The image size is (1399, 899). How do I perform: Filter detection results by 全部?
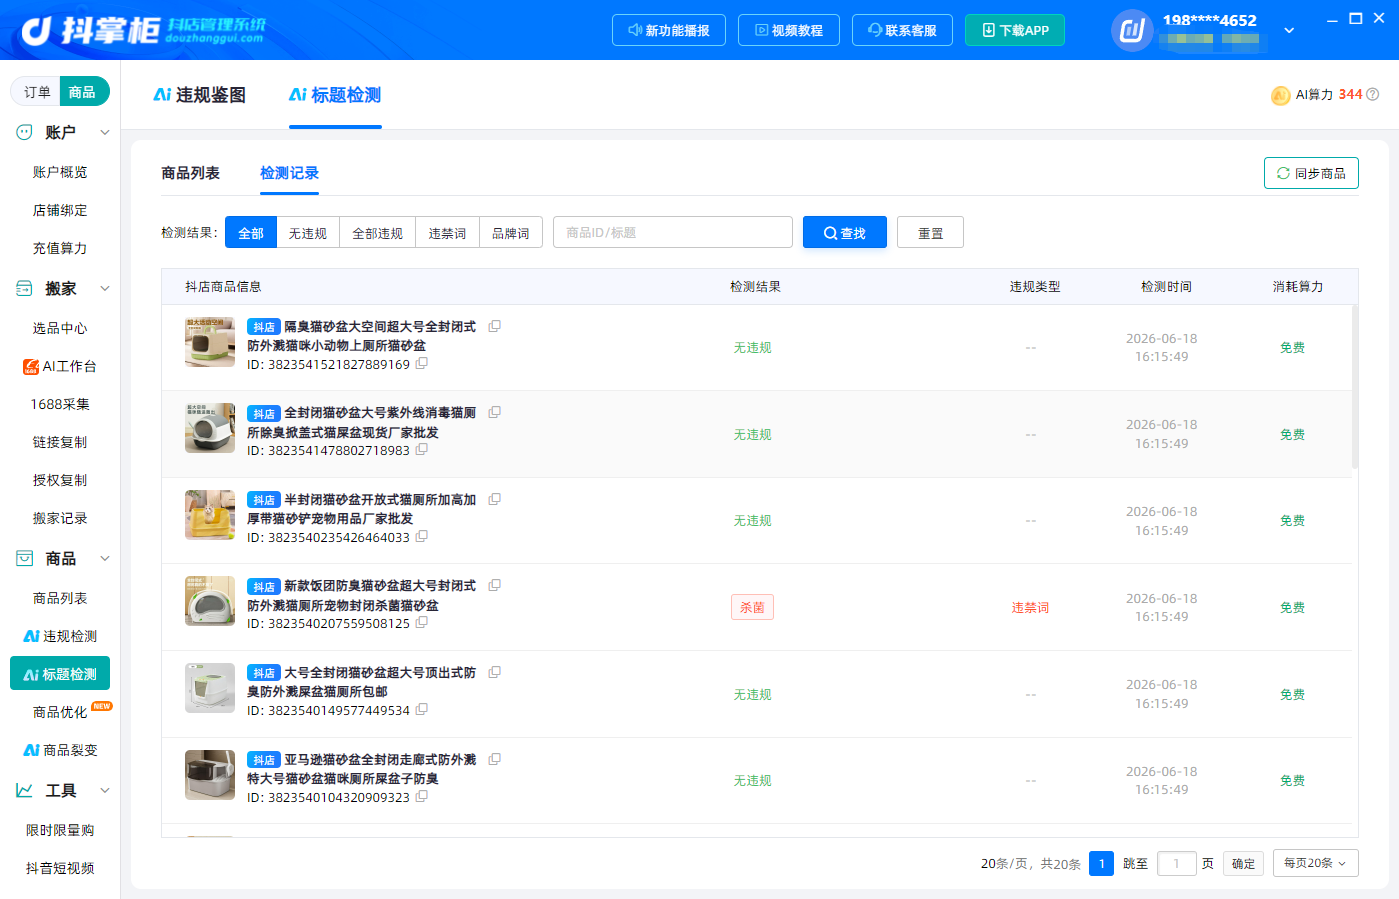click(x=251, y=232)
